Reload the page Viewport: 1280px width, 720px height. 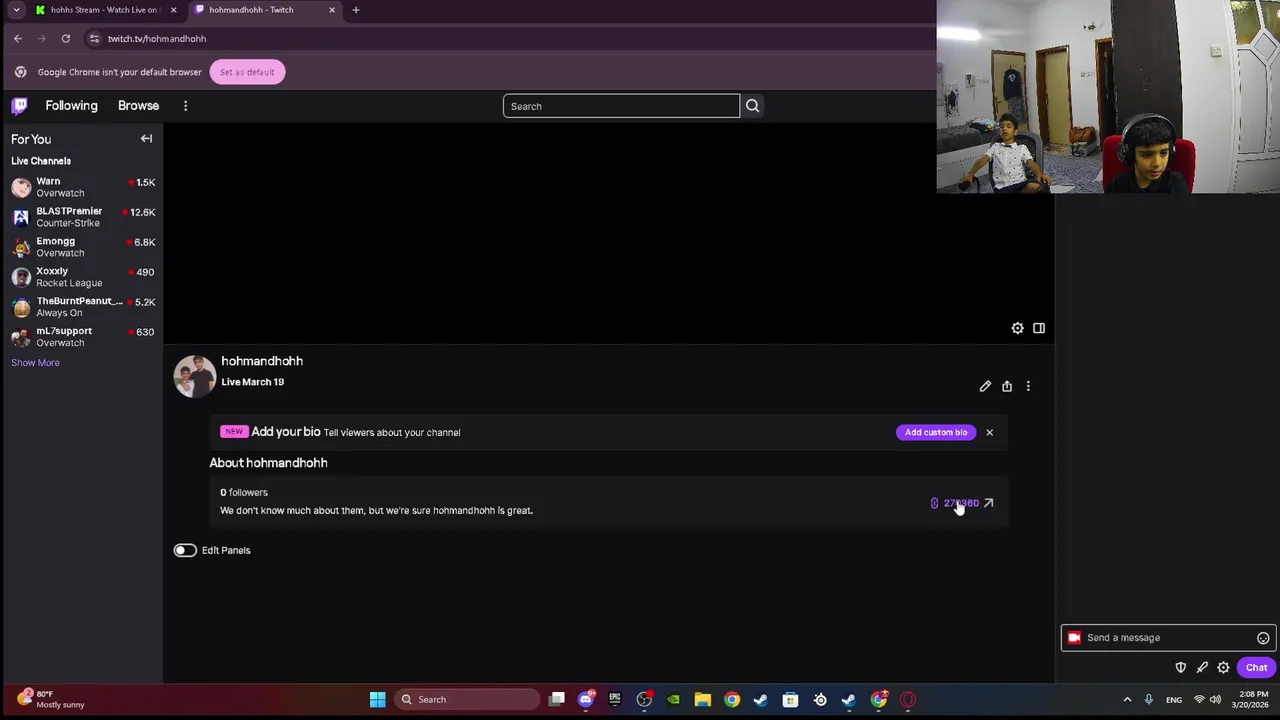[66, 39]
